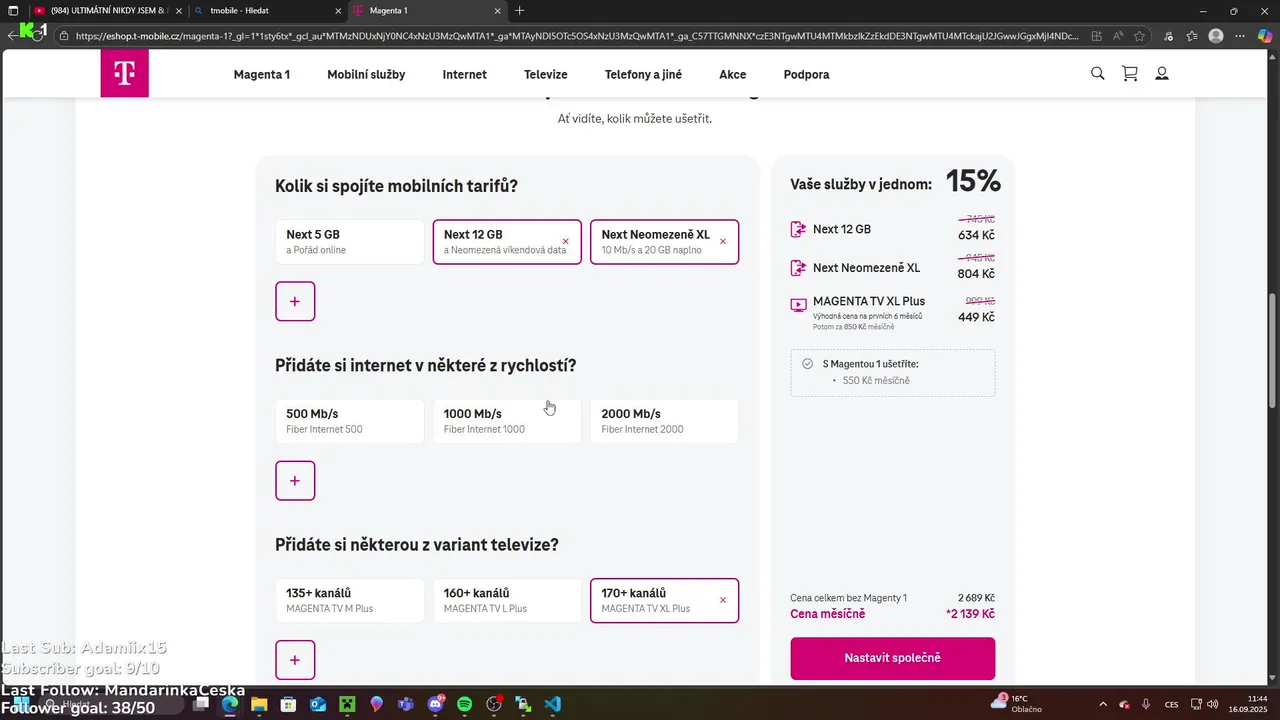The image size is (1280, 720).
Task: Open Microsoft Store from taskbar
Action: pyautogui.click(x=288, y=704)
